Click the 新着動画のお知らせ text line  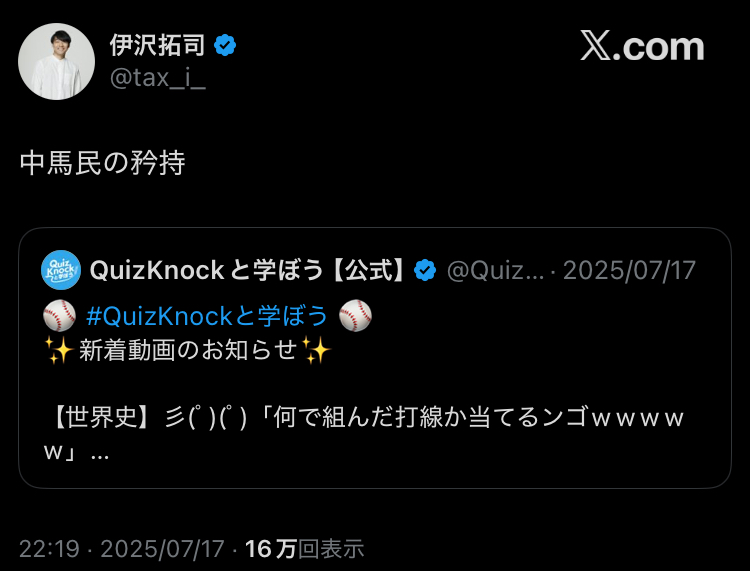188,350
